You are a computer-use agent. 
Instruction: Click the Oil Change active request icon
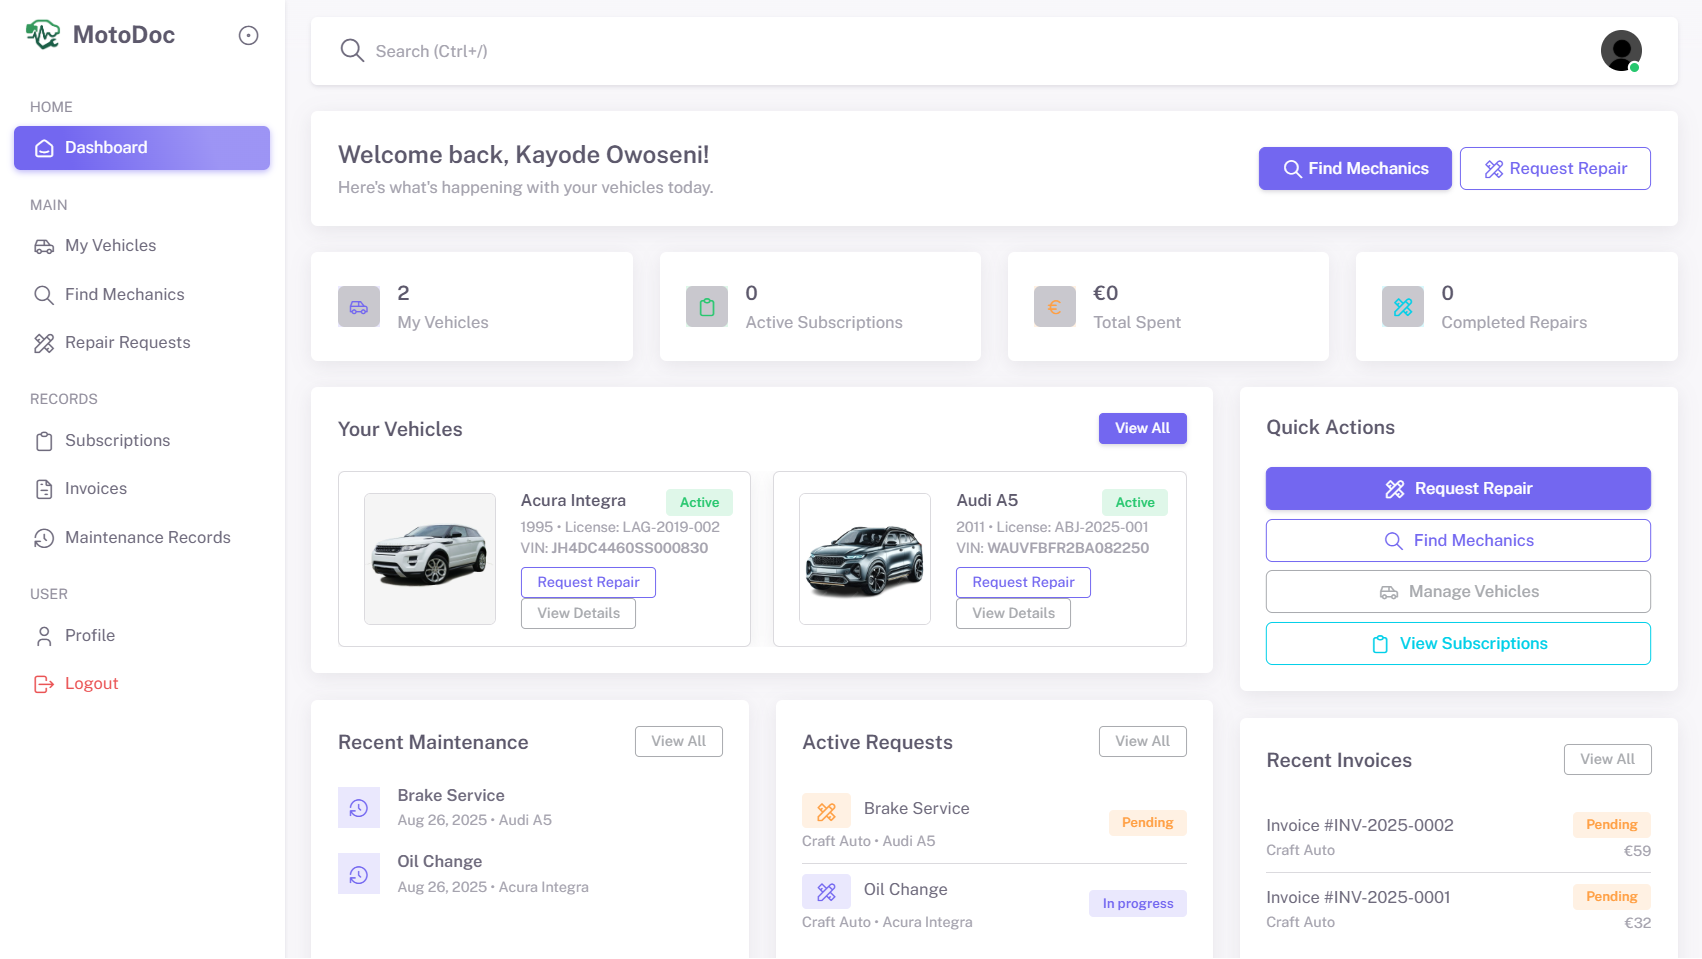[x=826, y=891]
